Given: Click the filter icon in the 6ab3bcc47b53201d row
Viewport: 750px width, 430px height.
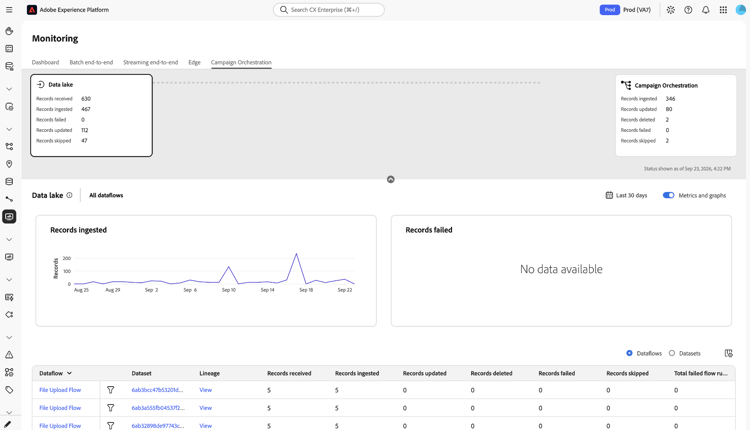Looking at the screenshot, I should pyautogui.click(x=110, y=390).
